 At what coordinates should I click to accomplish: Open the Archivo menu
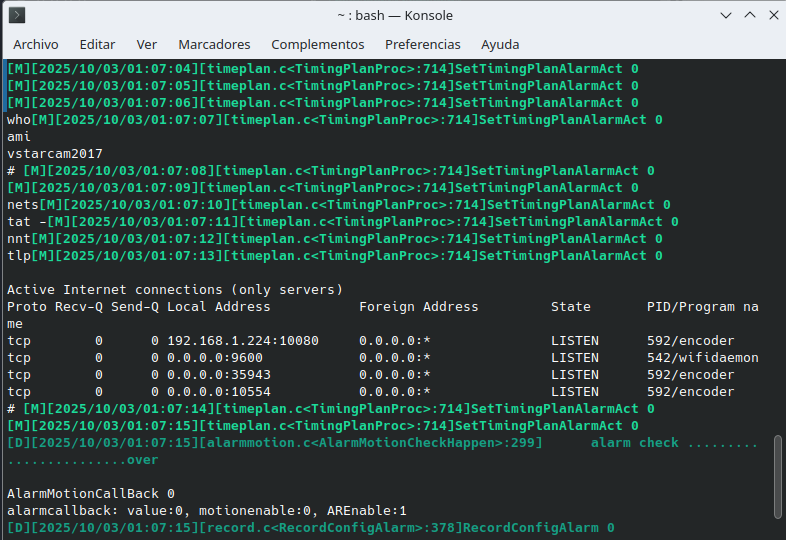(x=36, y=44)
